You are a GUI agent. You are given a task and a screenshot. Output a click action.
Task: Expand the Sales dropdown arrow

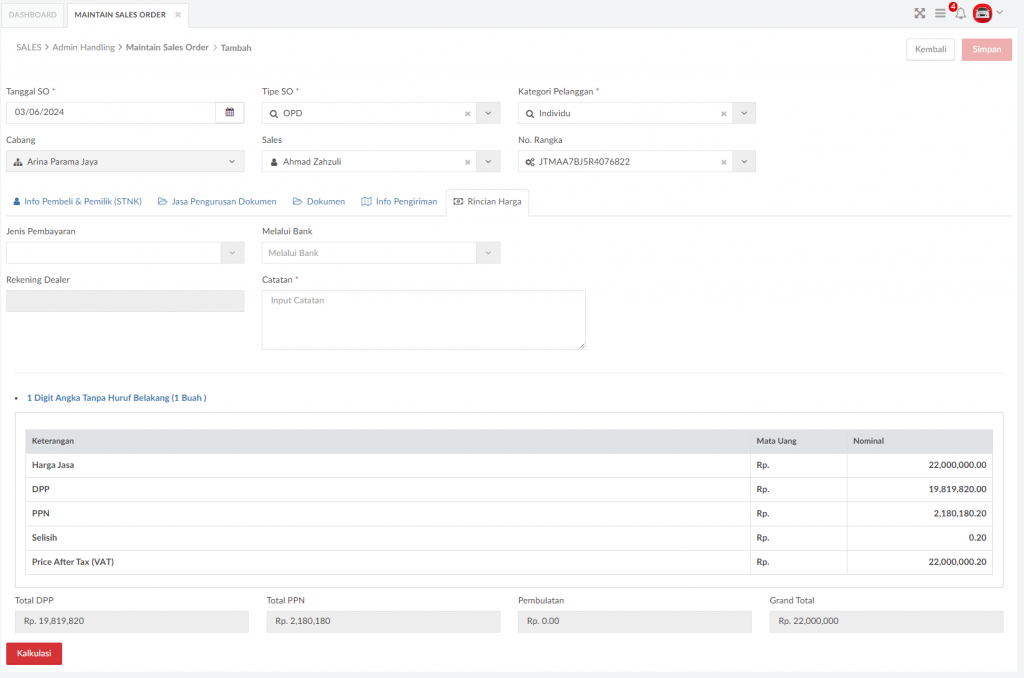tap(488, 161)
